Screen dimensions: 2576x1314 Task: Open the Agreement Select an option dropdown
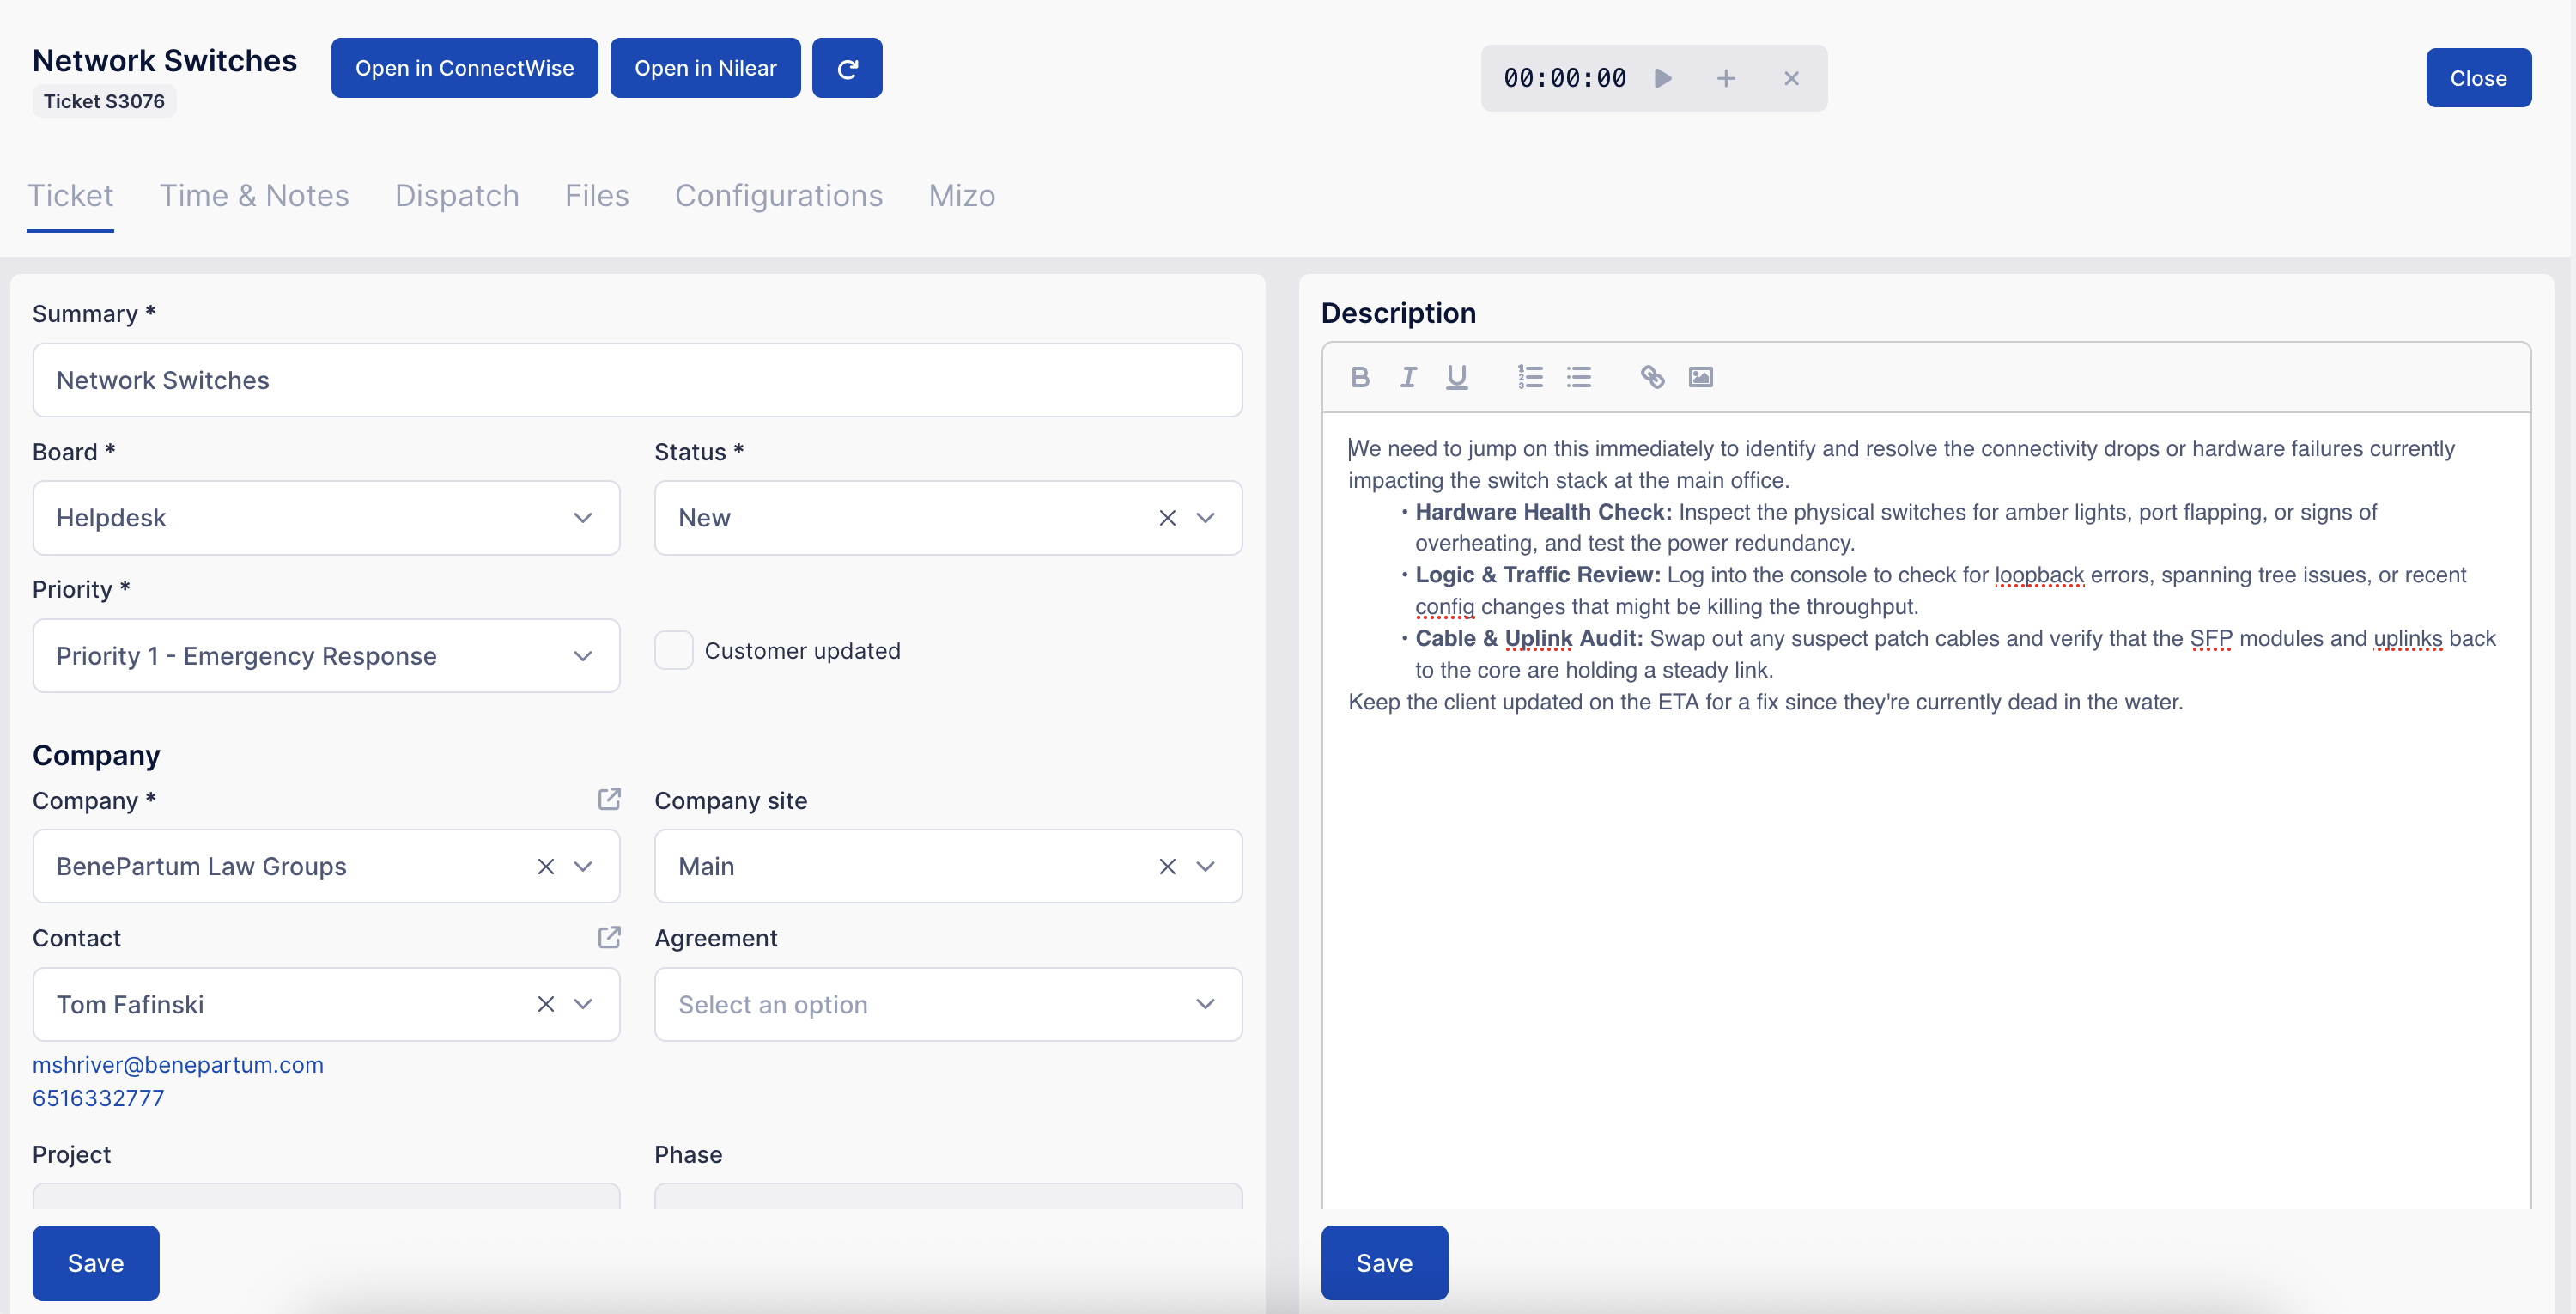948,1004
